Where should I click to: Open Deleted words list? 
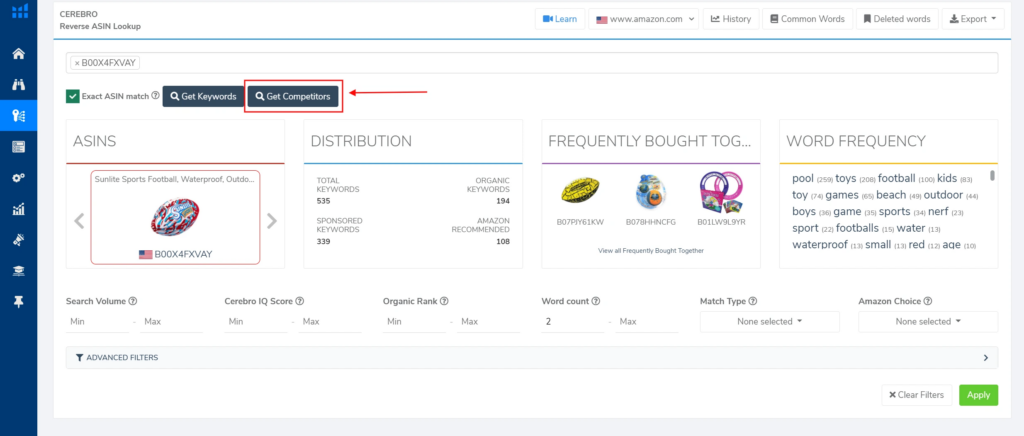897,19
